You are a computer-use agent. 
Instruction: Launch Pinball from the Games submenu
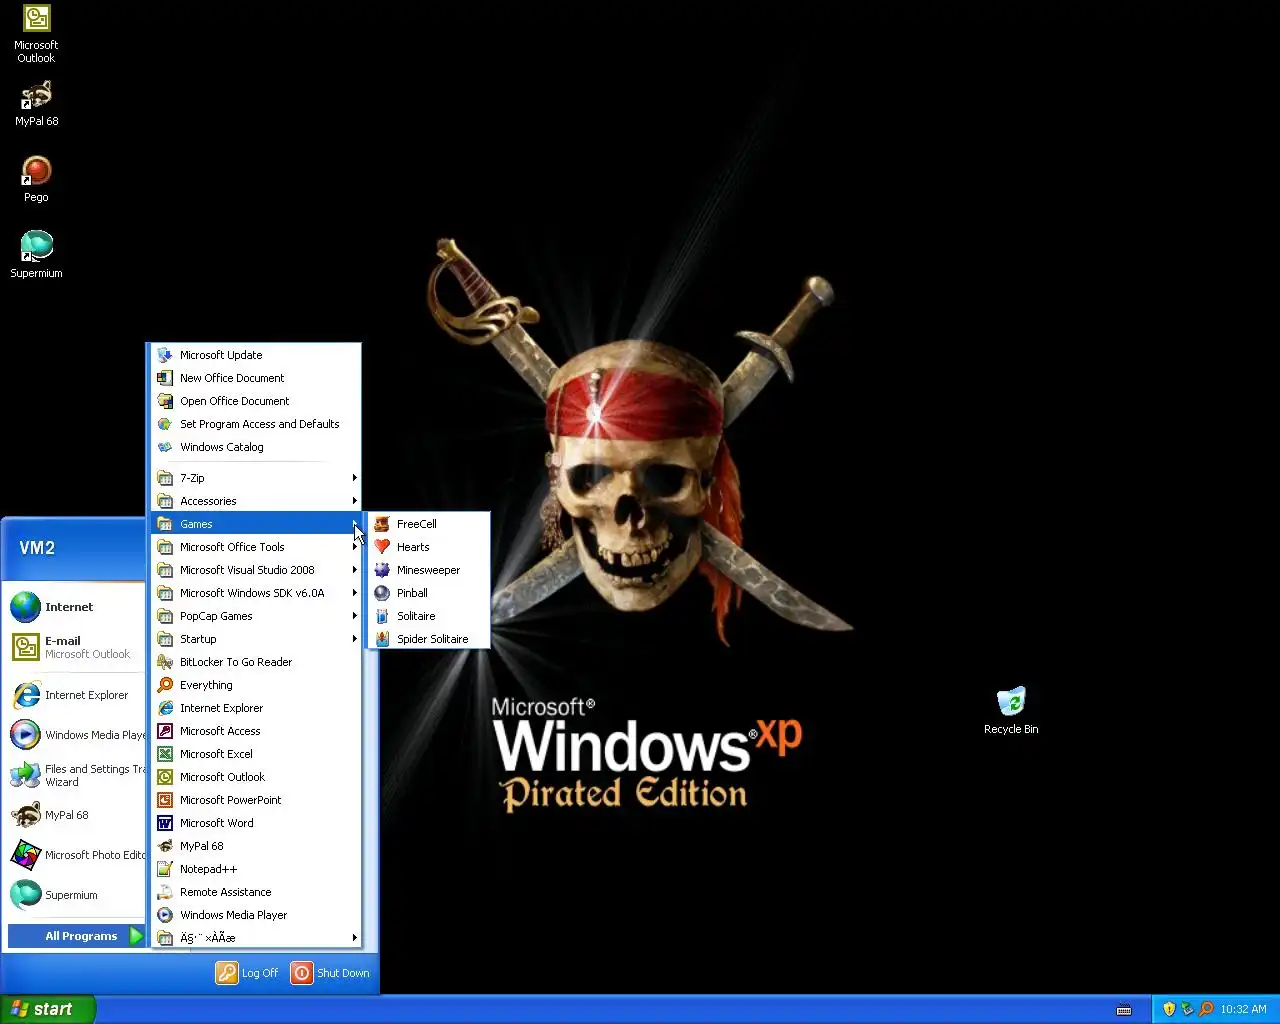[429, 593]
